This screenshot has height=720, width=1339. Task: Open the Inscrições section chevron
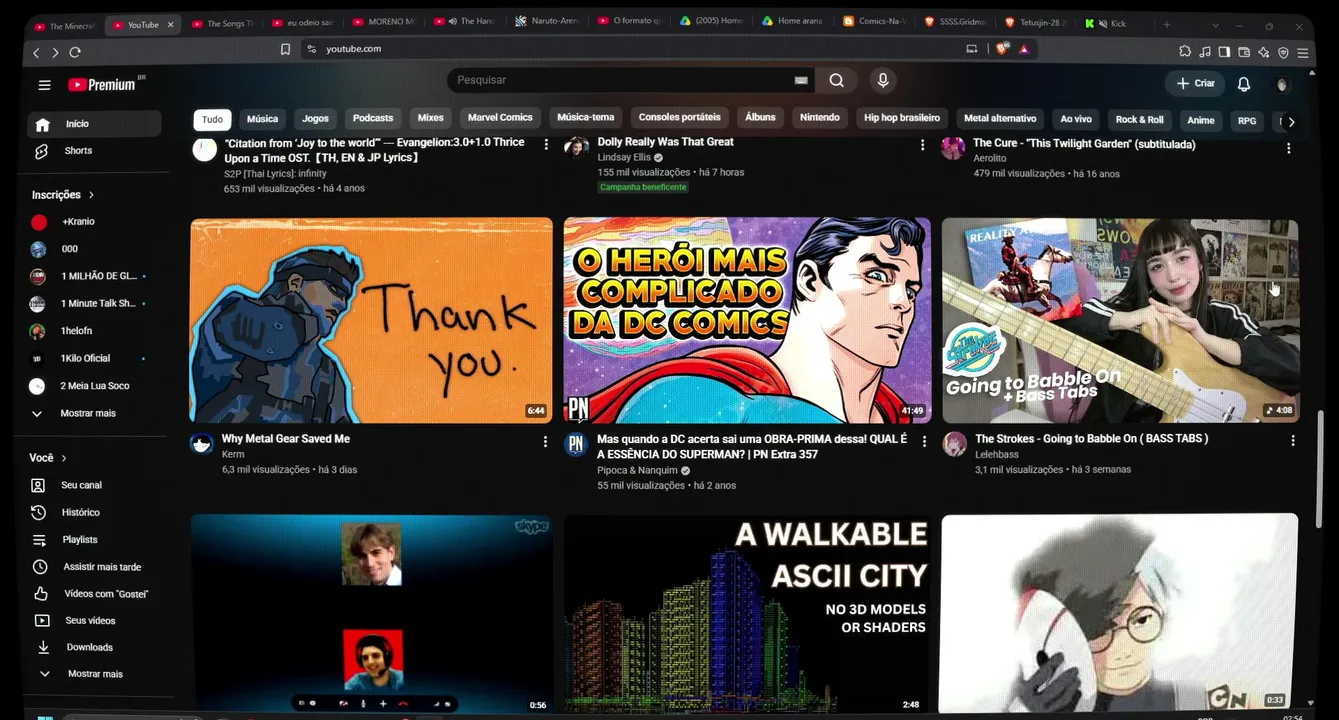[x=91, y=195]
